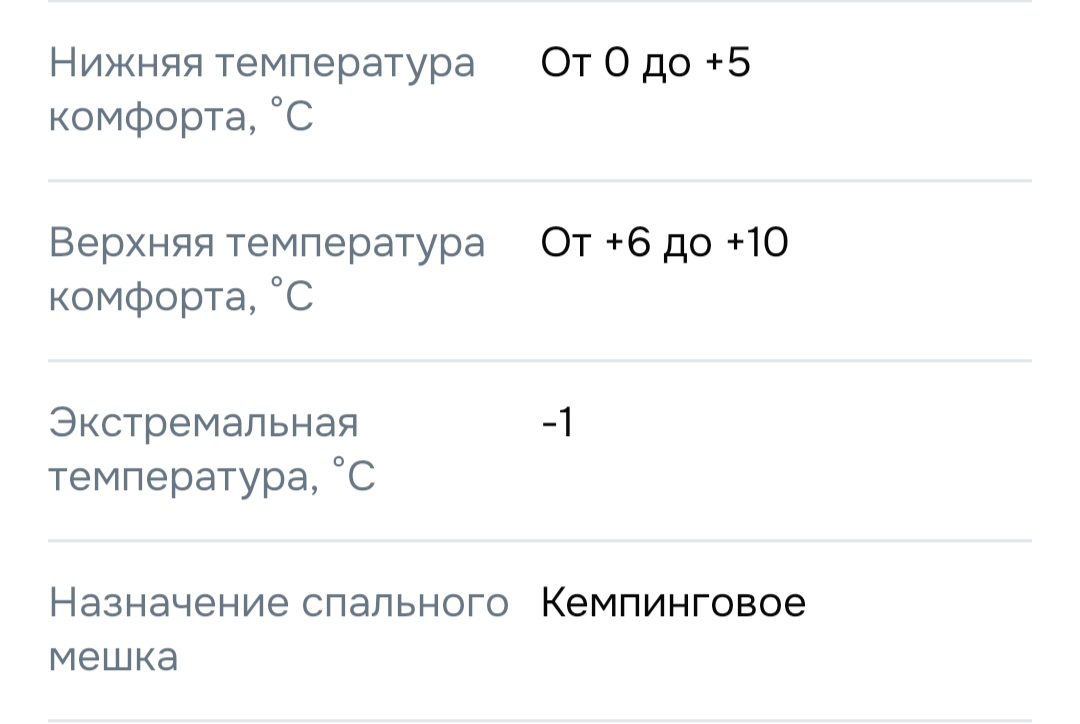Select the "-1" extreme temperature value
The width and height of the screenshot is (1080, 724).
click(x=557, y=425)
